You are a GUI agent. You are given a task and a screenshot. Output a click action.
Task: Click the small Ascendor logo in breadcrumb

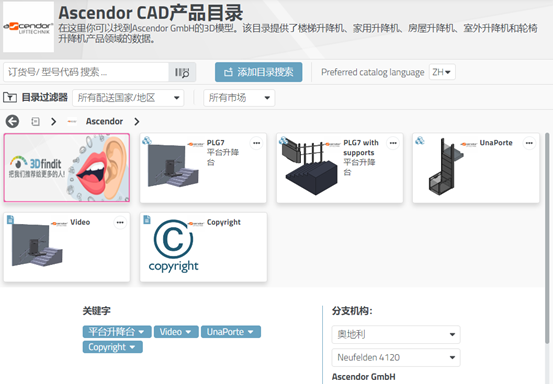point(72,122)
